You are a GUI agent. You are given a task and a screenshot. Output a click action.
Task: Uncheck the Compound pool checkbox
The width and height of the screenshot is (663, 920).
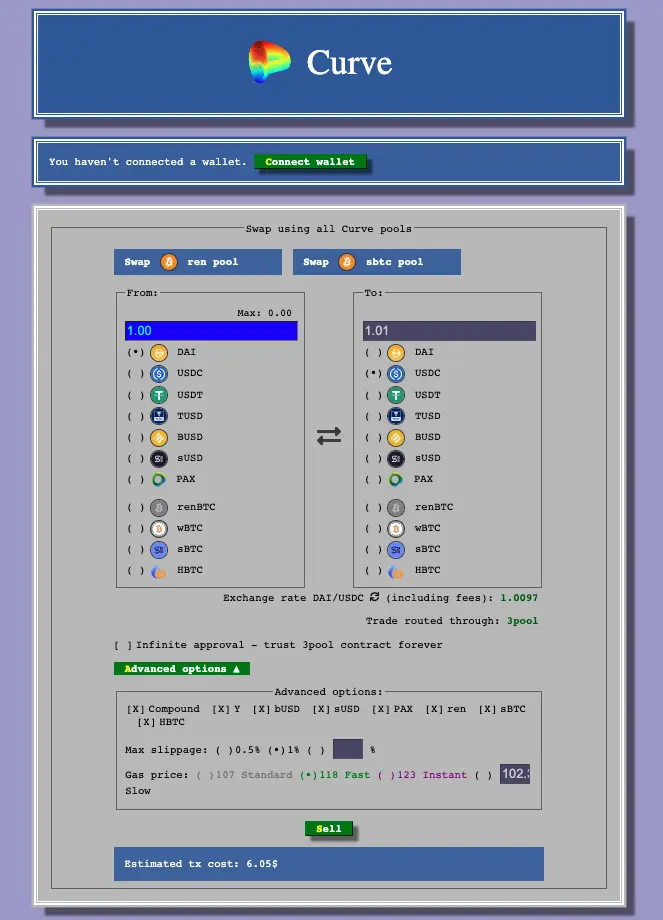click(x=136, y=709)
